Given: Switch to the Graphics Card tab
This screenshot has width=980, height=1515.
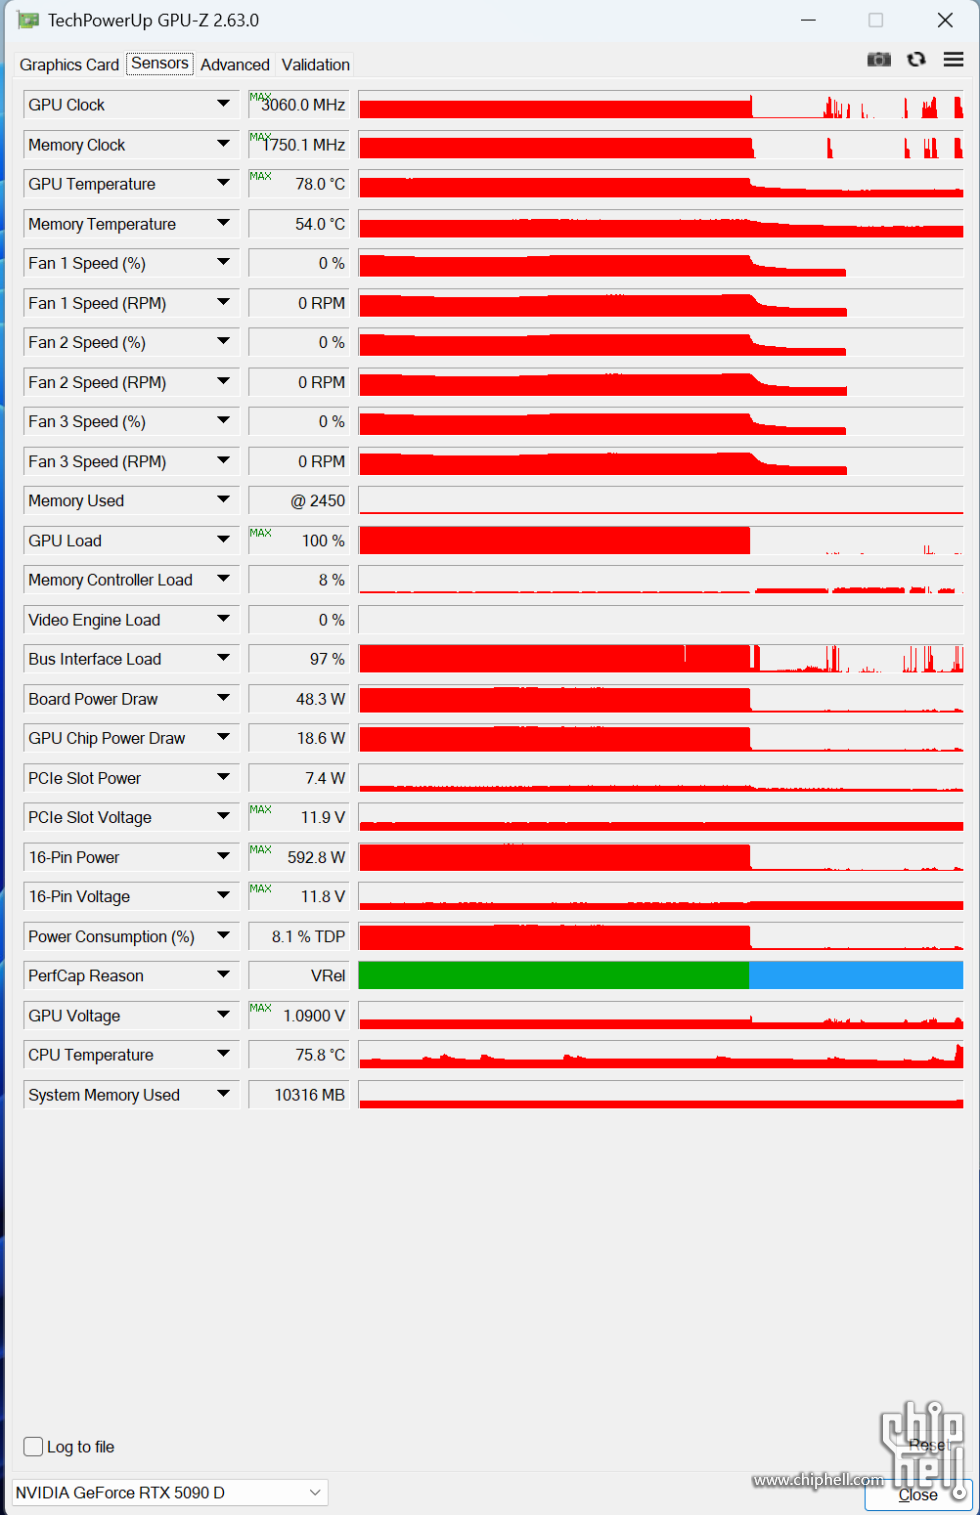Looking at the screenshot, I should click(69, 65).
